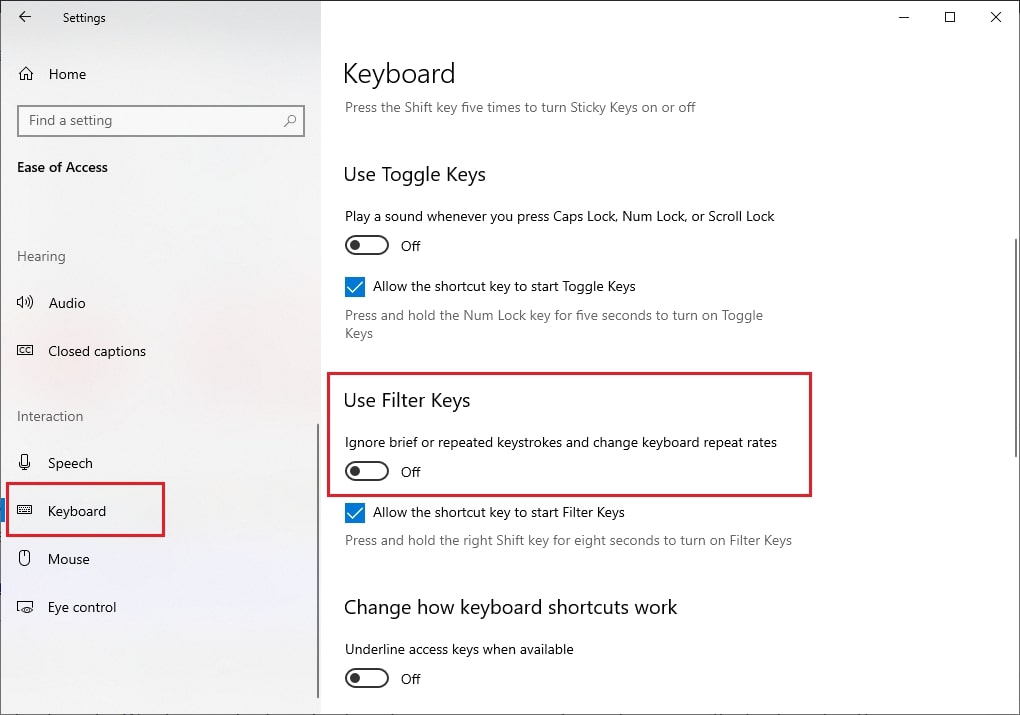The image size is (1020, 715).
Task: Click the magnifier icon in the search box
Action: [290, 120]
